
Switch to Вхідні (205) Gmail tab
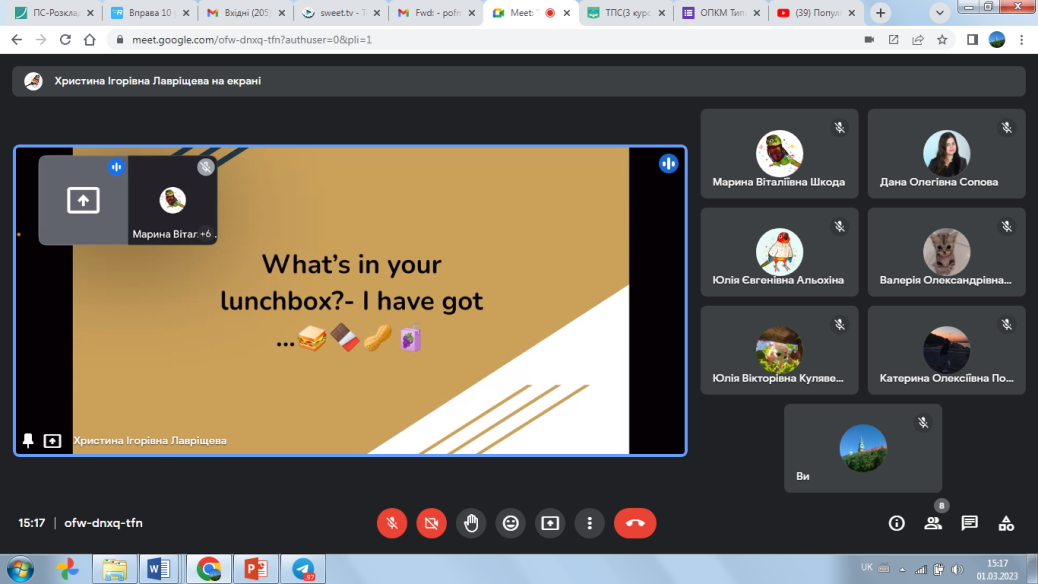click(x=246, y=13)
